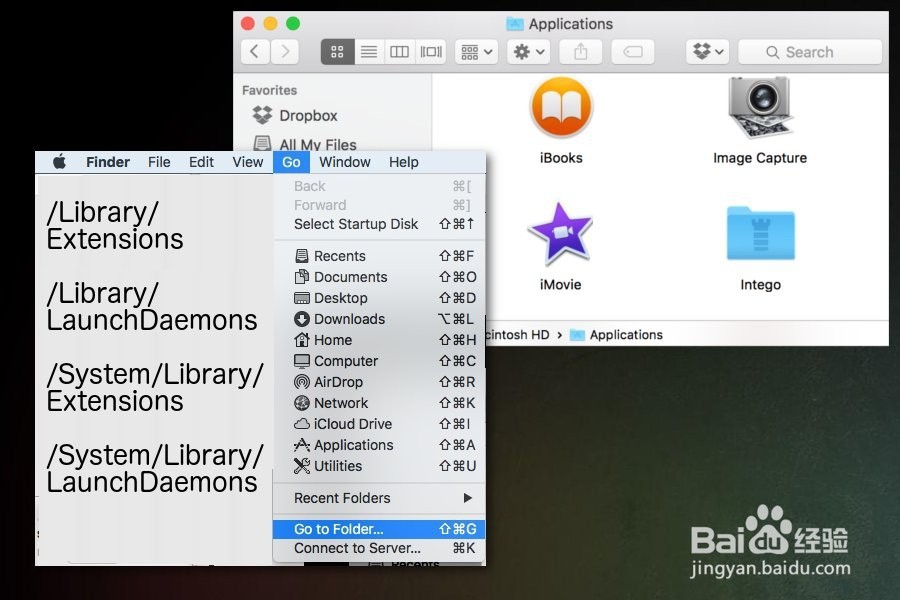Click the Edit Tags toolbar button
This screenshot has width=900, height=600.
pyautogui.click(x=633, y=52)
